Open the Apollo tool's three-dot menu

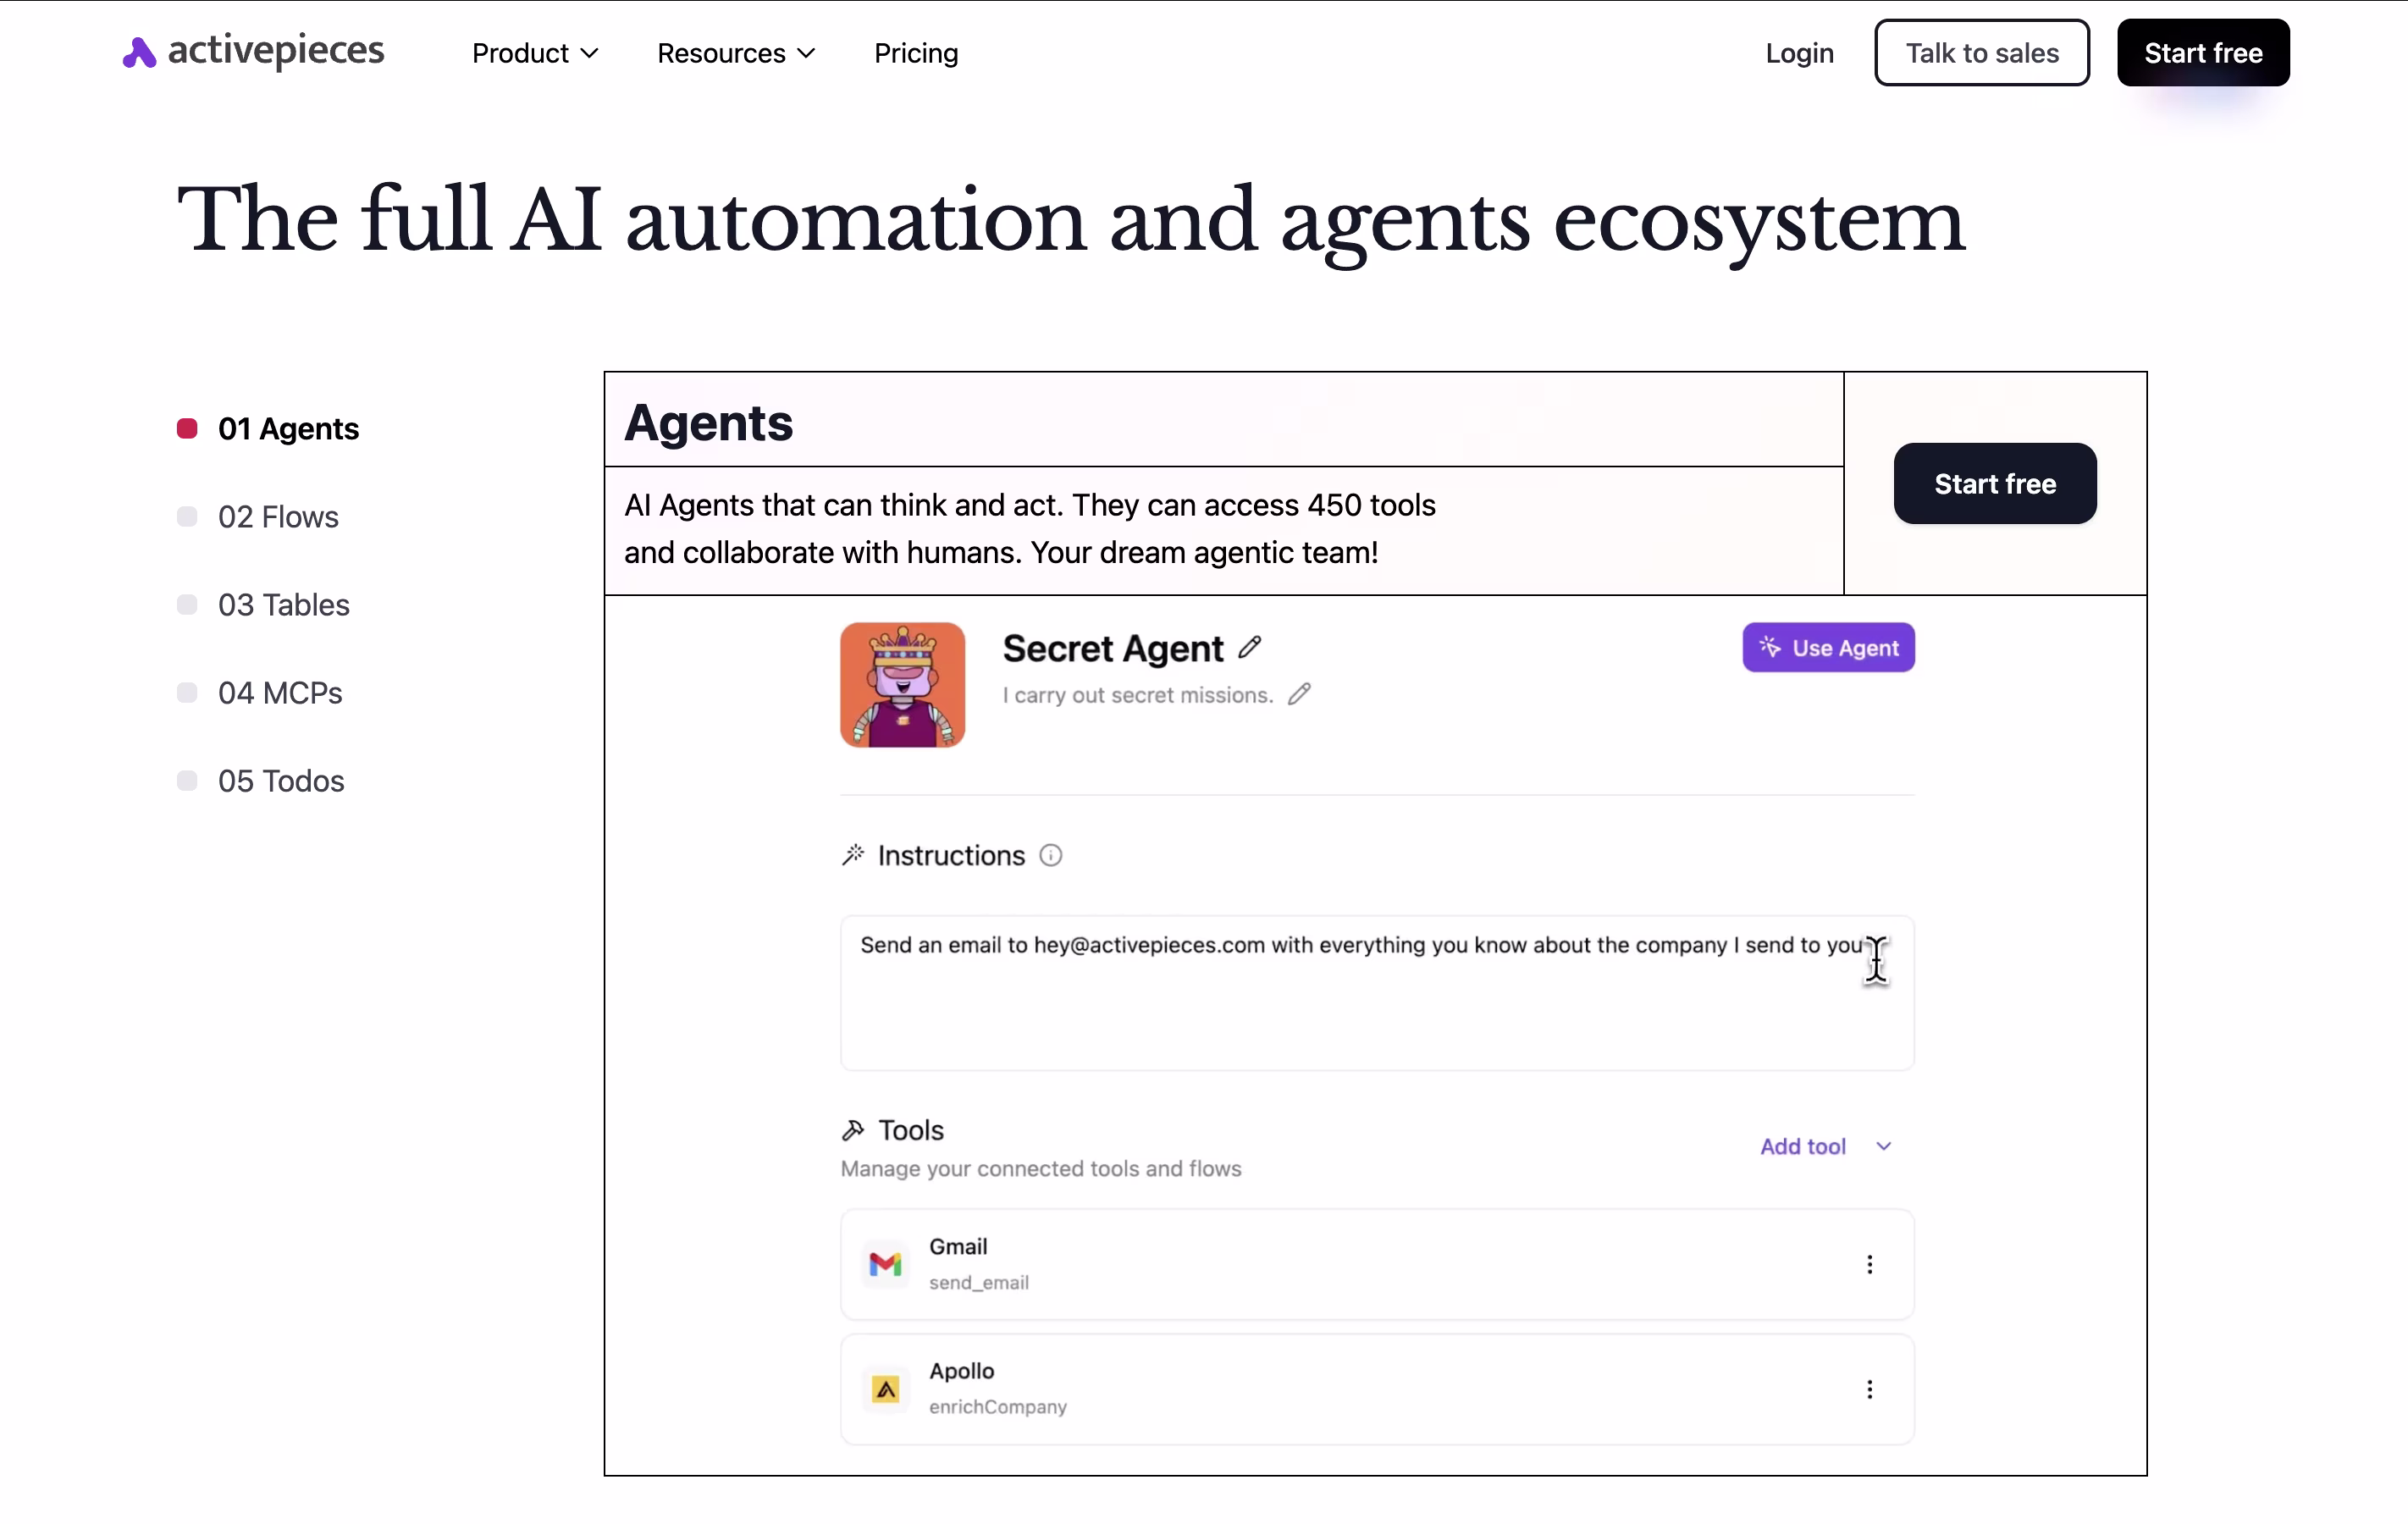pos(1869,1389)
